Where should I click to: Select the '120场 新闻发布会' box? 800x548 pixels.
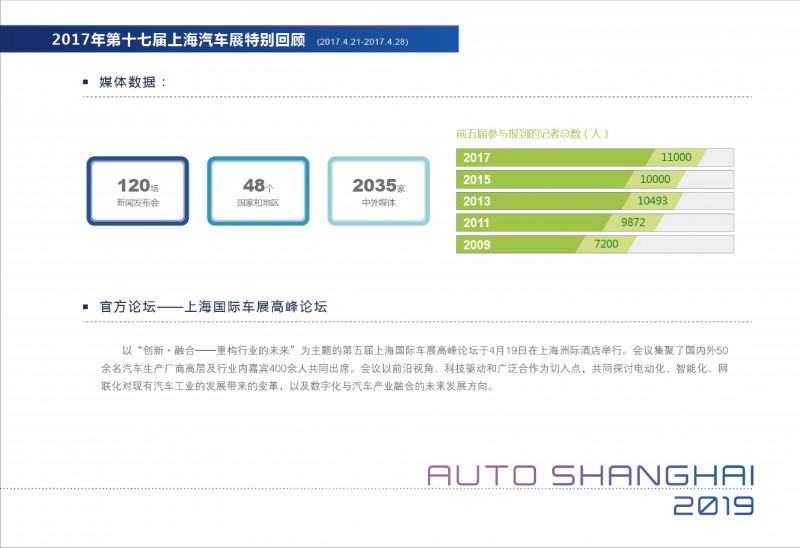(138, 191)
